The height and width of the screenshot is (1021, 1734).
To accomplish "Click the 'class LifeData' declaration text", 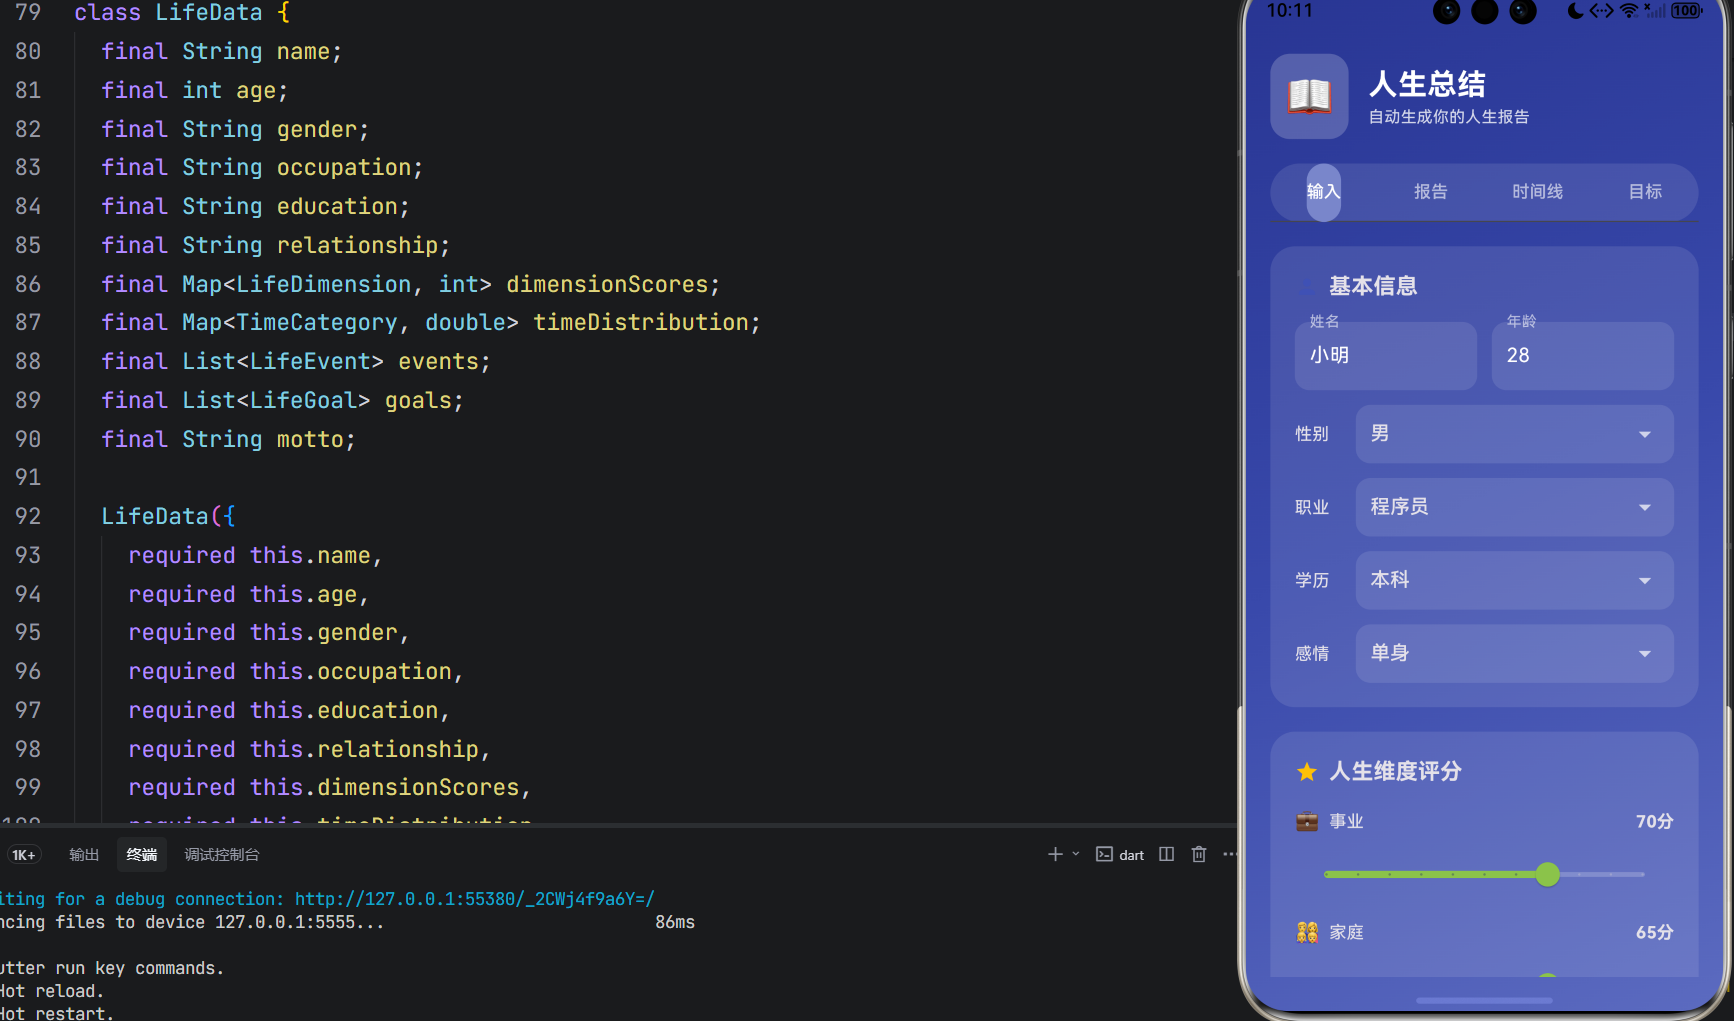I will [x=168, y=13].
